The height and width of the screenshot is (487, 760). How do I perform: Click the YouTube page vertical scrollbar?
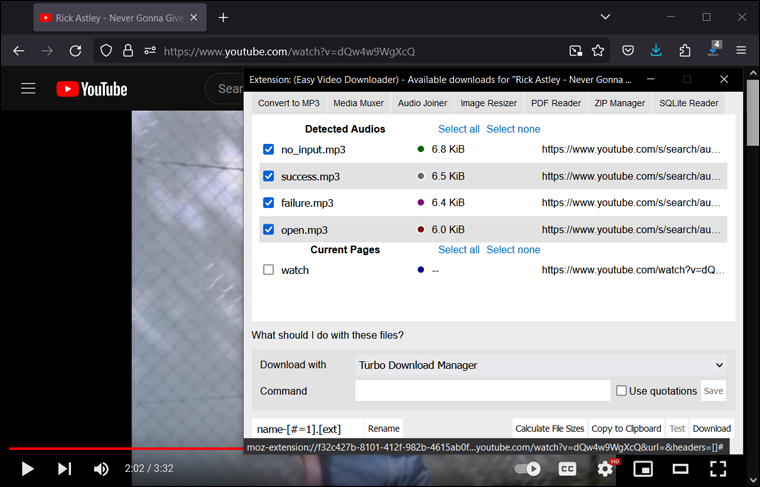(753, 112)
